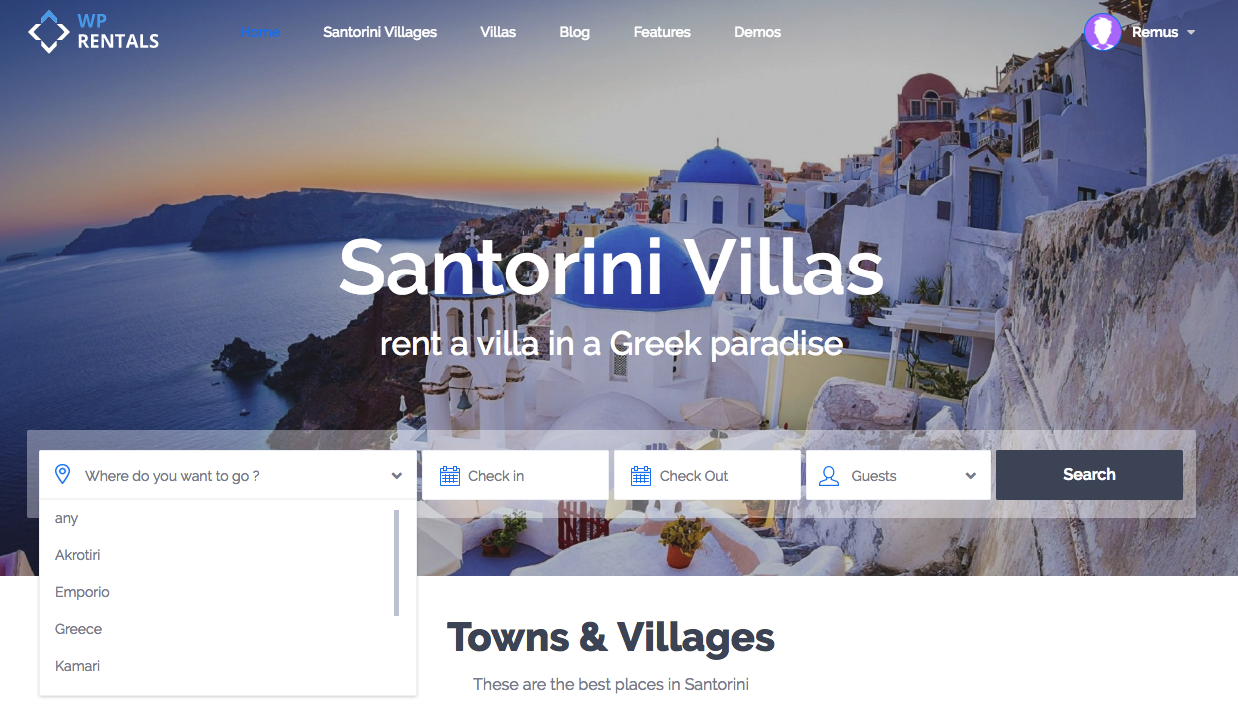Open the Remus account menu arrow
This screenshot has height=720, width=1238.
coord(1191,33)
